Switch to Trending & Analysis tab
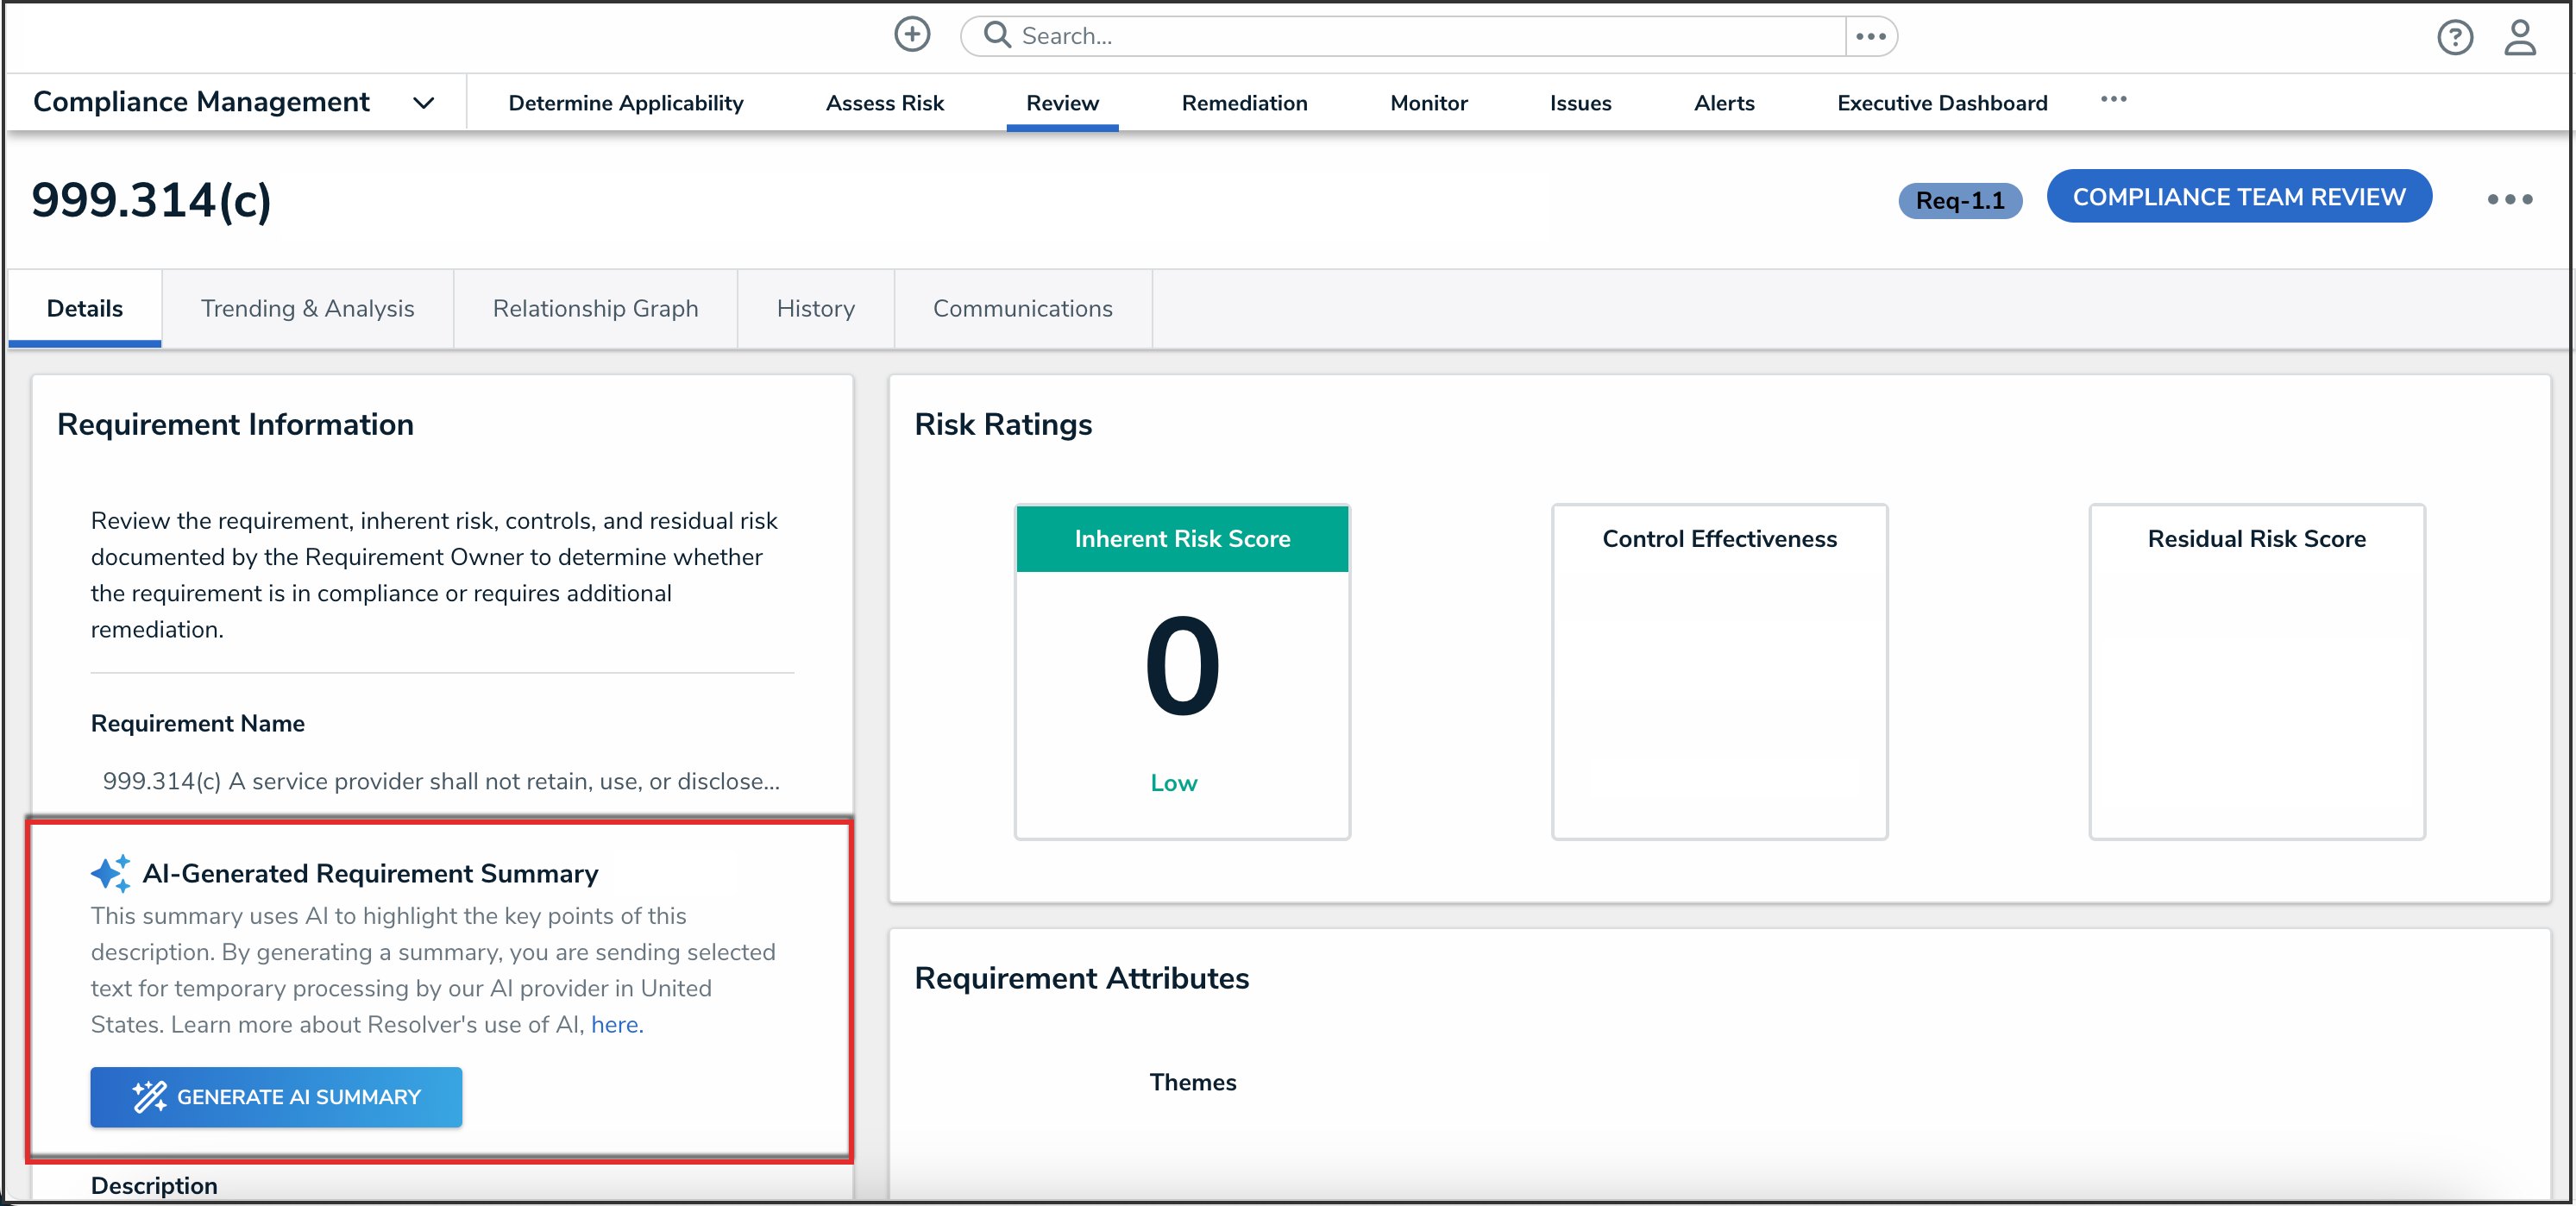This screenshot has width=2576, height=1206. pos(307,309)
